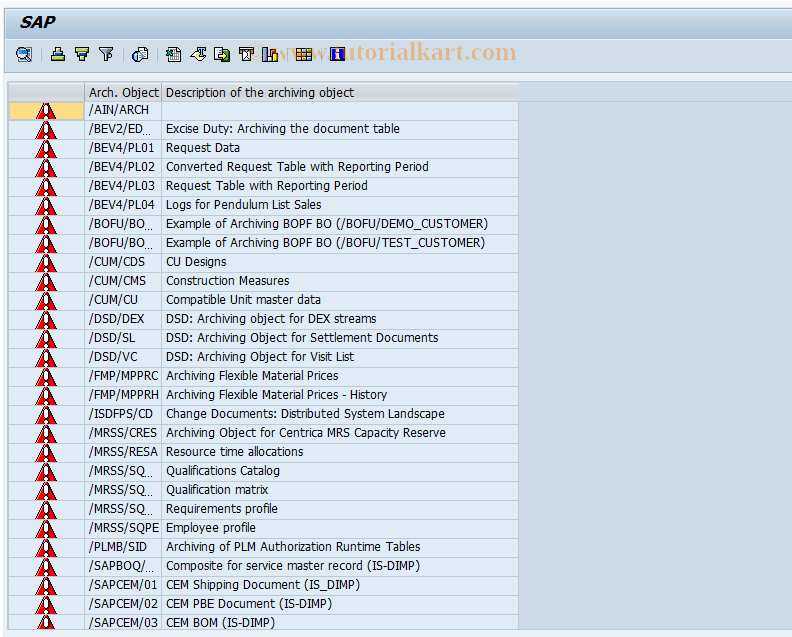Export the list to a spreadsheet
792x637 pixels.
tap(173, 54)
